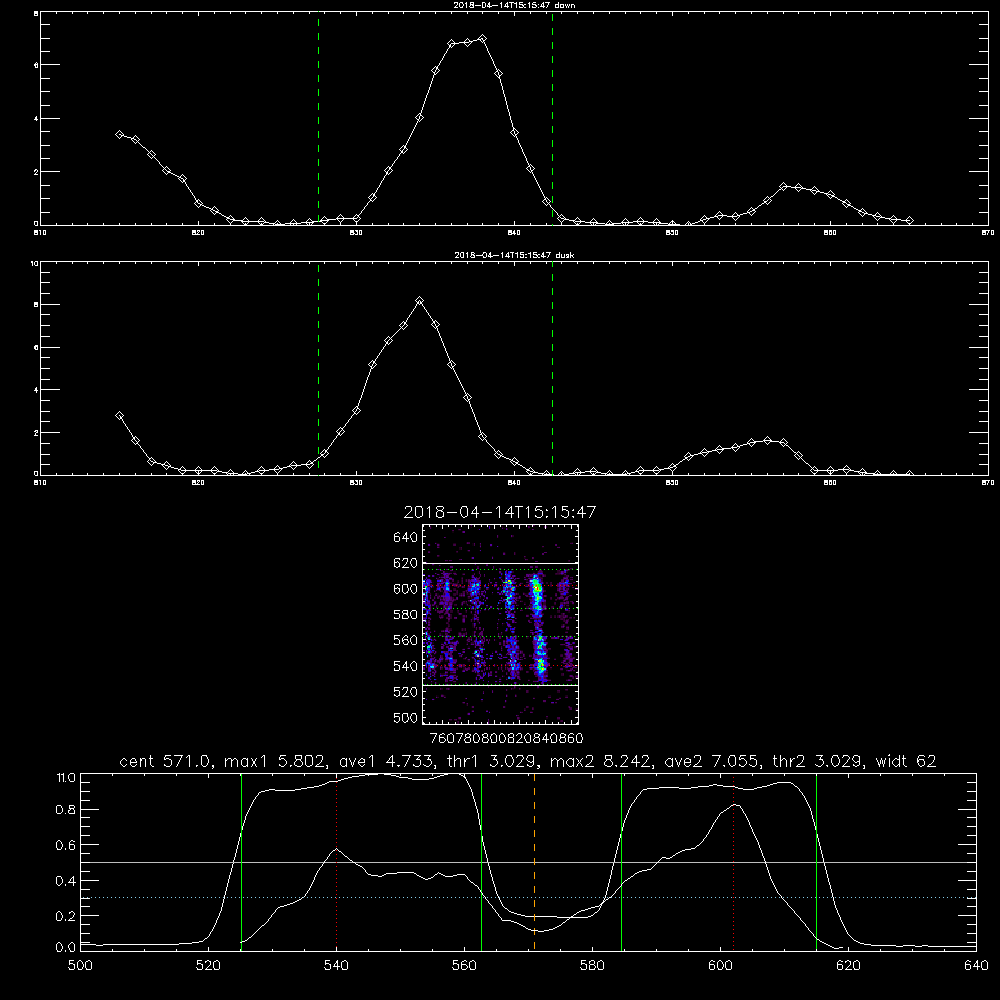Click the green vertical line at 525 in bottom plot
Image resolution: width=1000 pixels, height=1000 pixels.
click(x=241, y=862)
